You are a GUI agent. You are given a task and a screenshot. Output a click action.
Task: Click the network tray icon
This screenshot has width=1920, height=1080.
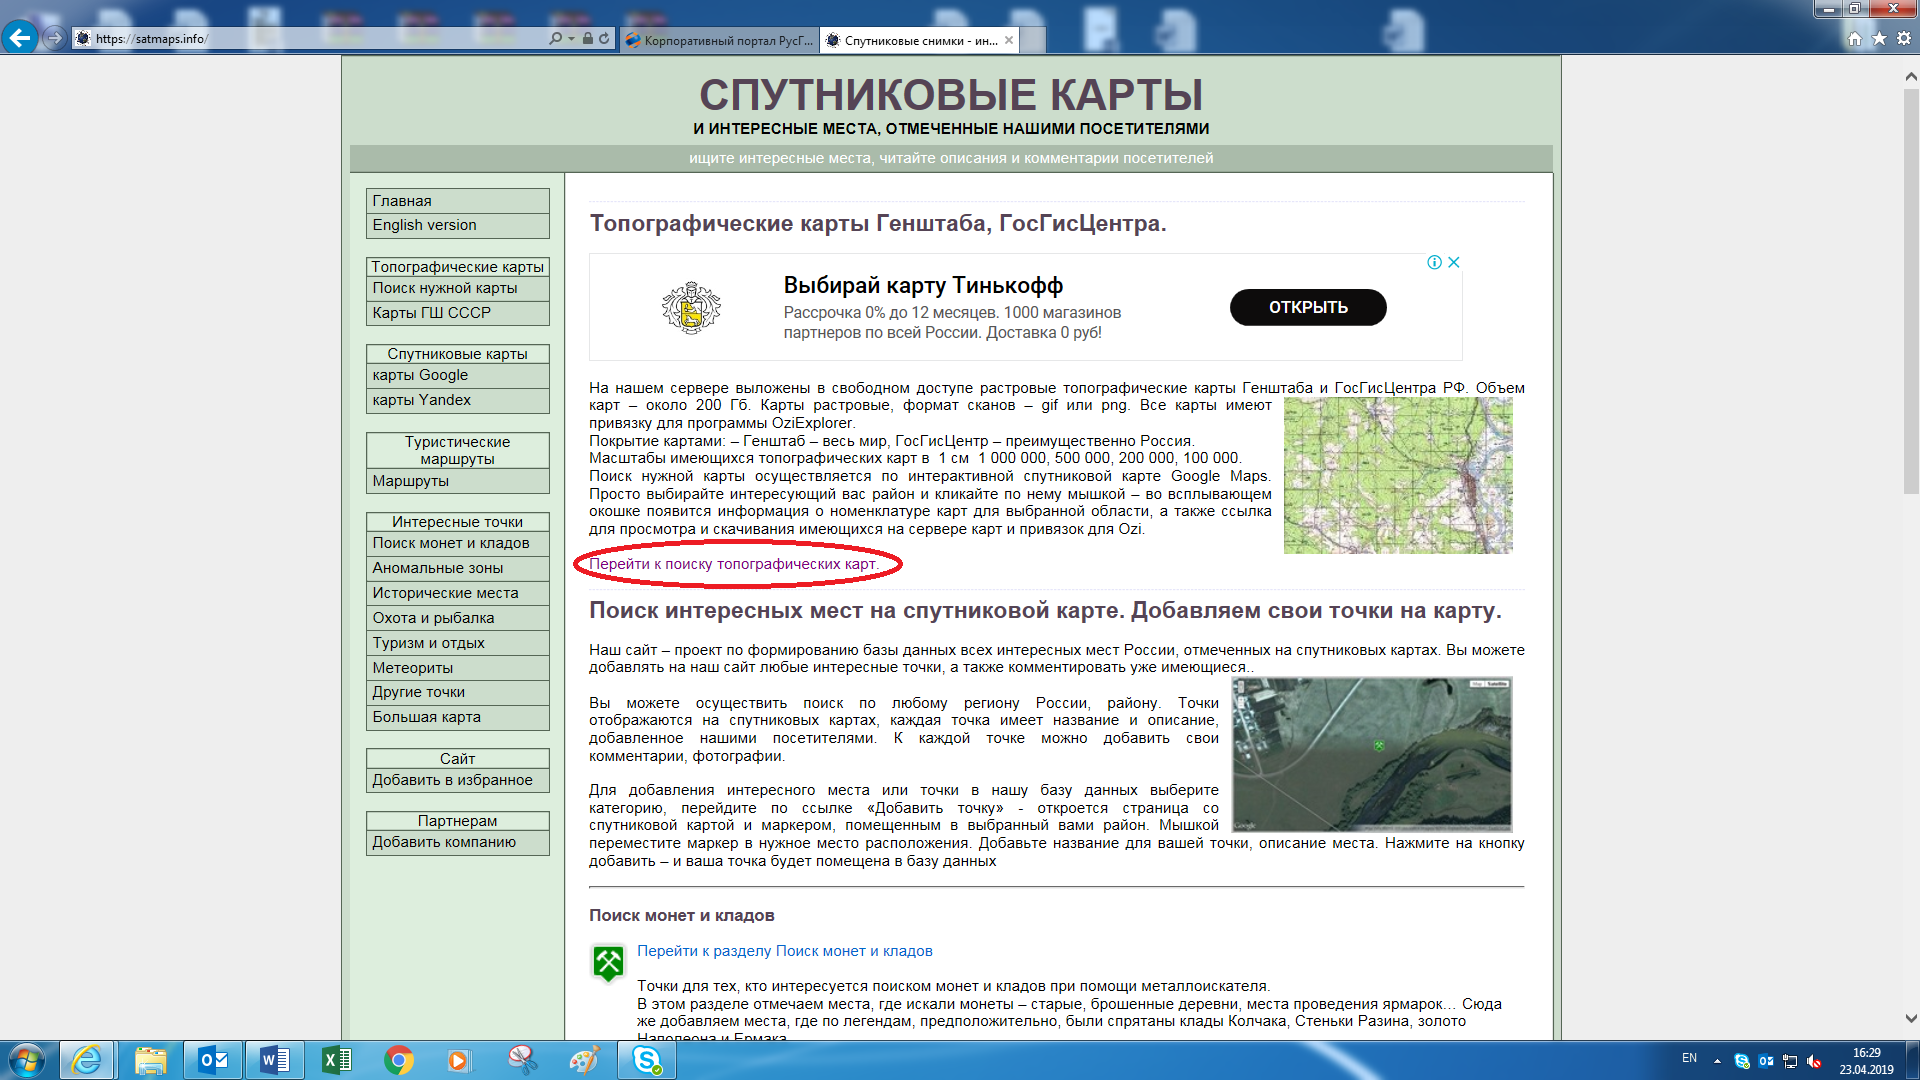pos(1790,1061)
